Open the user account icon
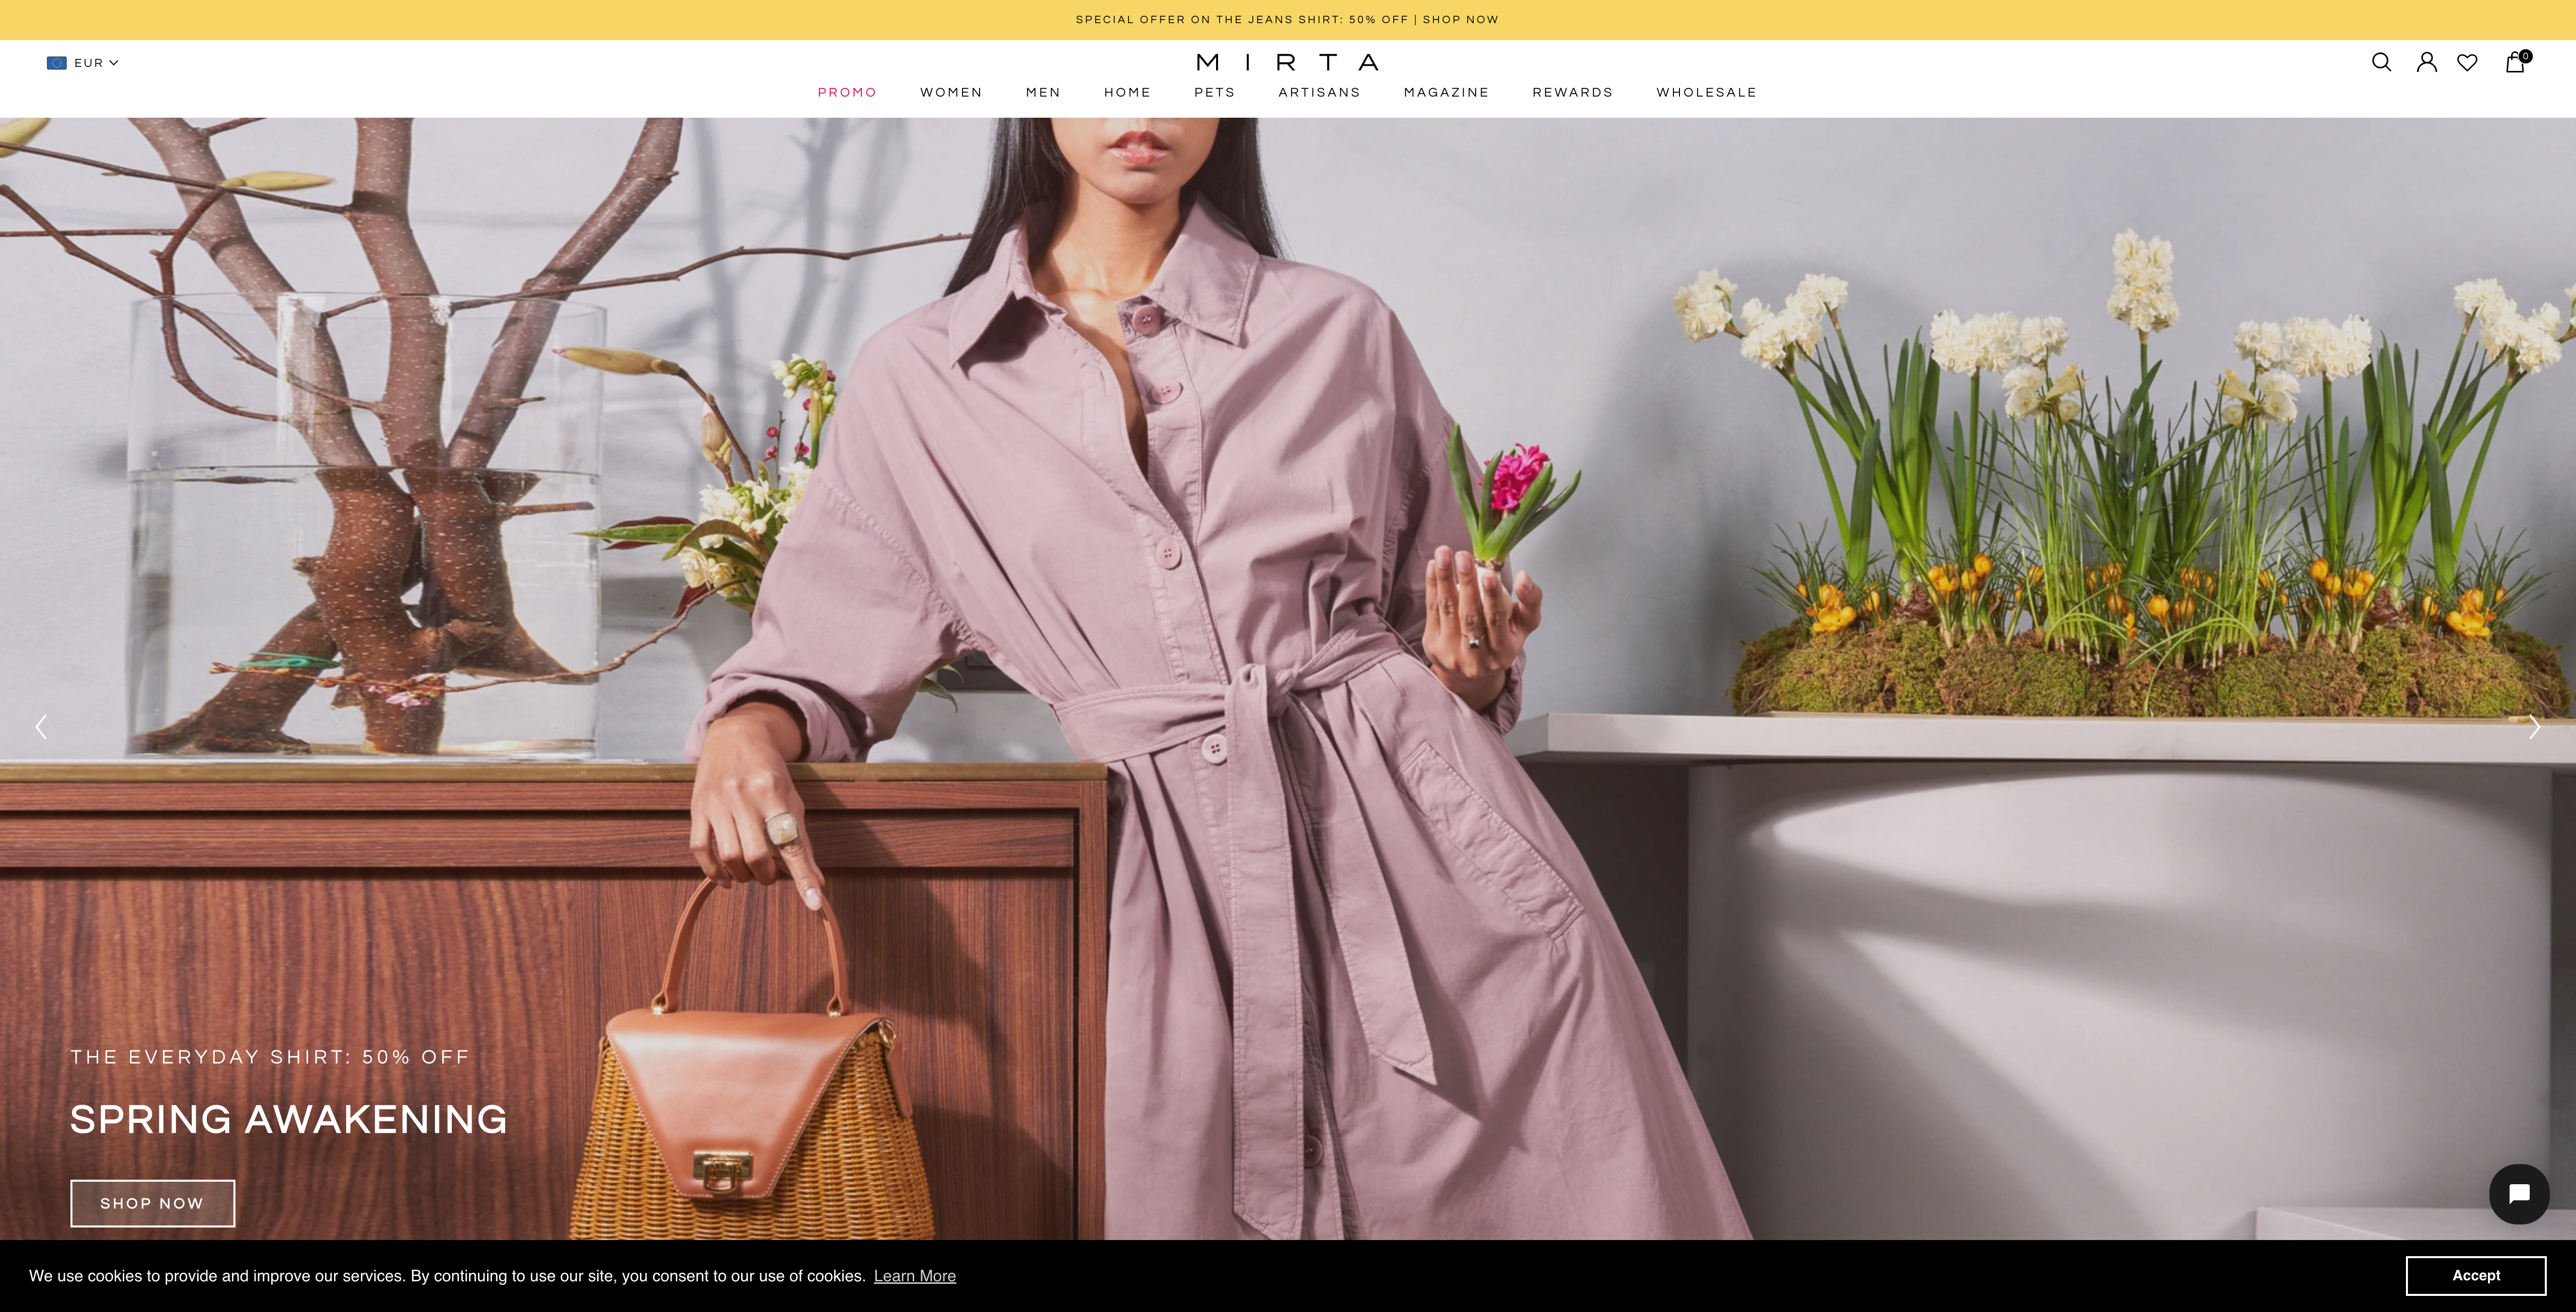The width and height of the screenshot is (2576, 1312). tap(2426, 62)
